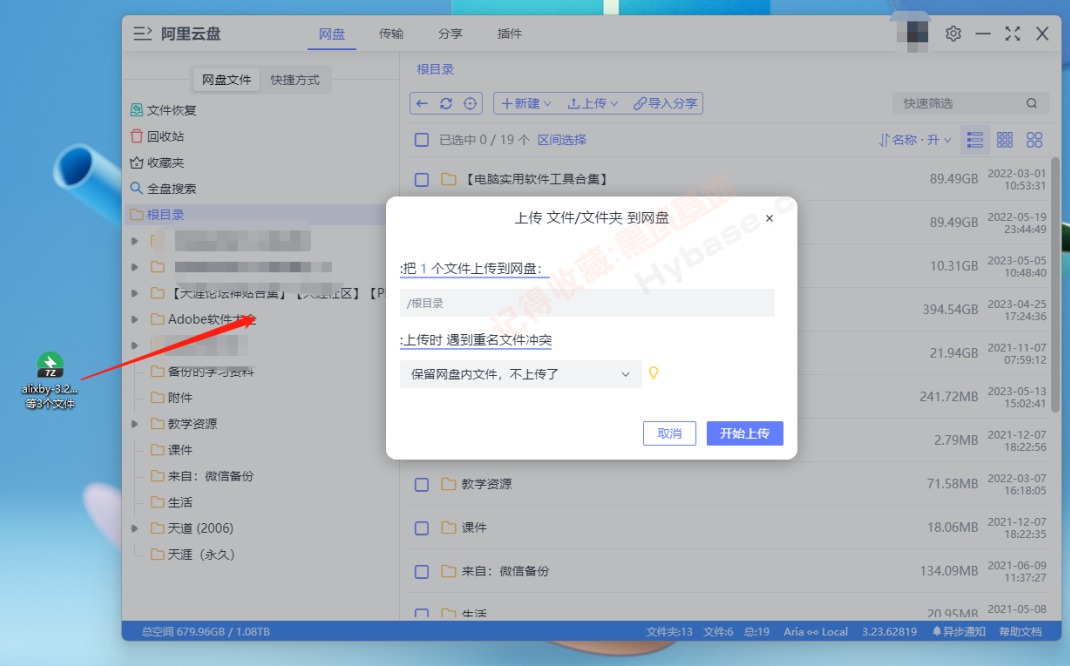Image resolution: width=1070 pixels, height=666 pixels.
Task: Refresh the file list with the refresh icon
Action: 446,103
